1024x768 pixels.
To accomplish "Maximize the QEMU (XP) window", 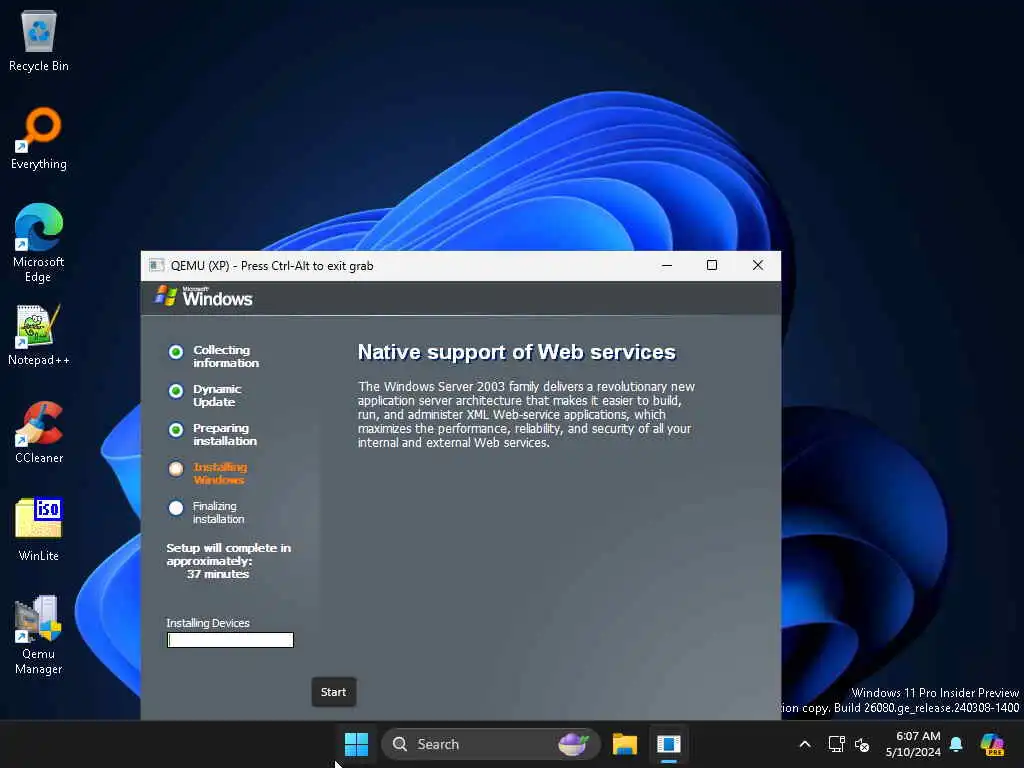I will [712, 265].
